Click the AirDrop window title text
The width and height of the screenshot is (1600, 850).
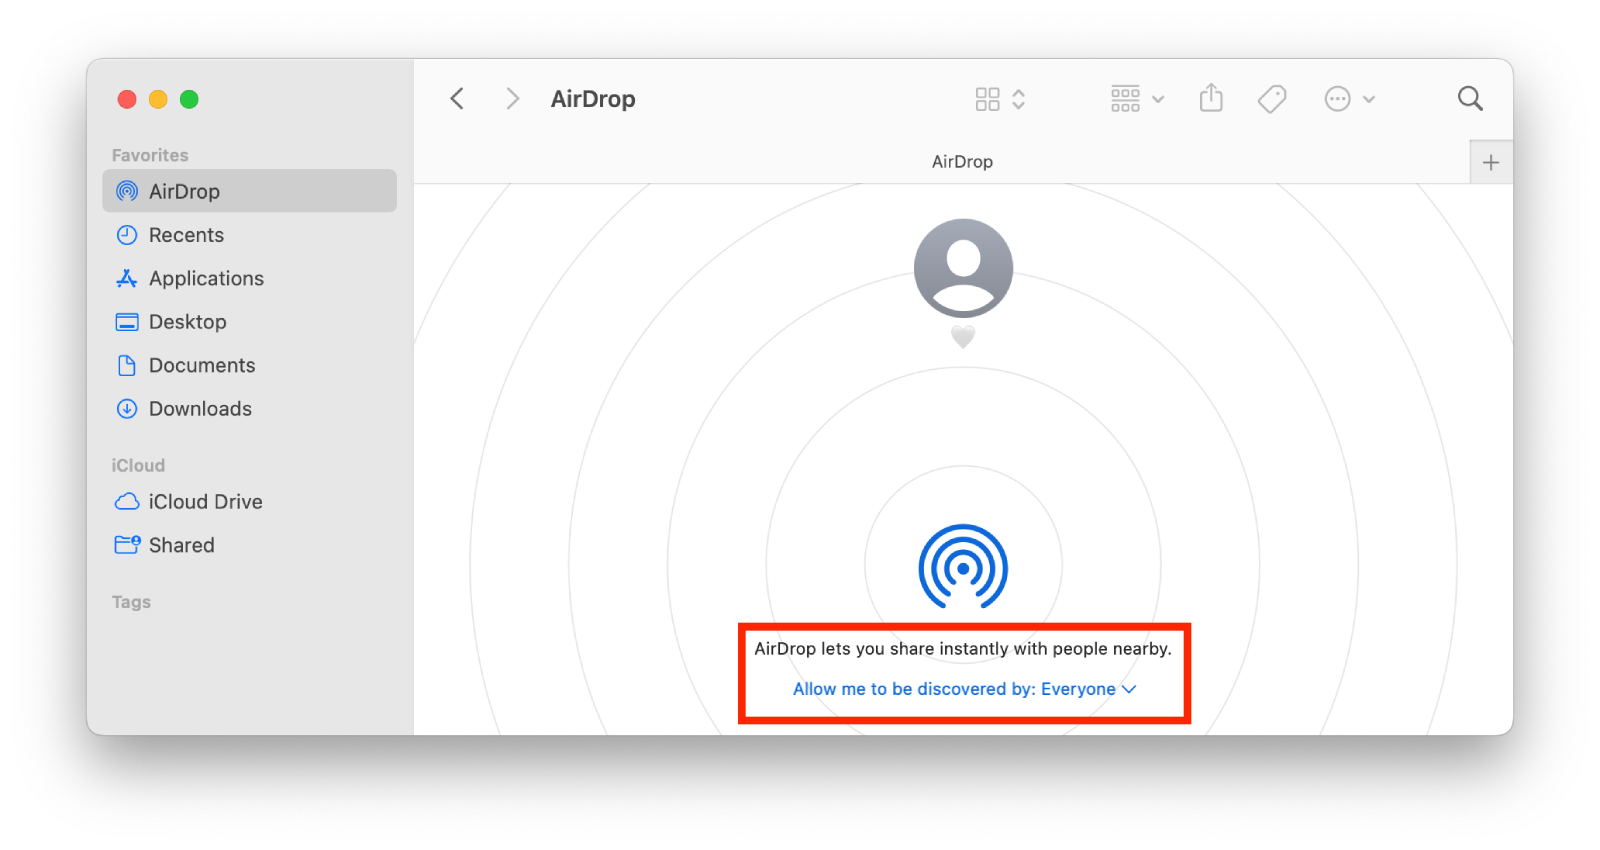(x=593, y=99)
